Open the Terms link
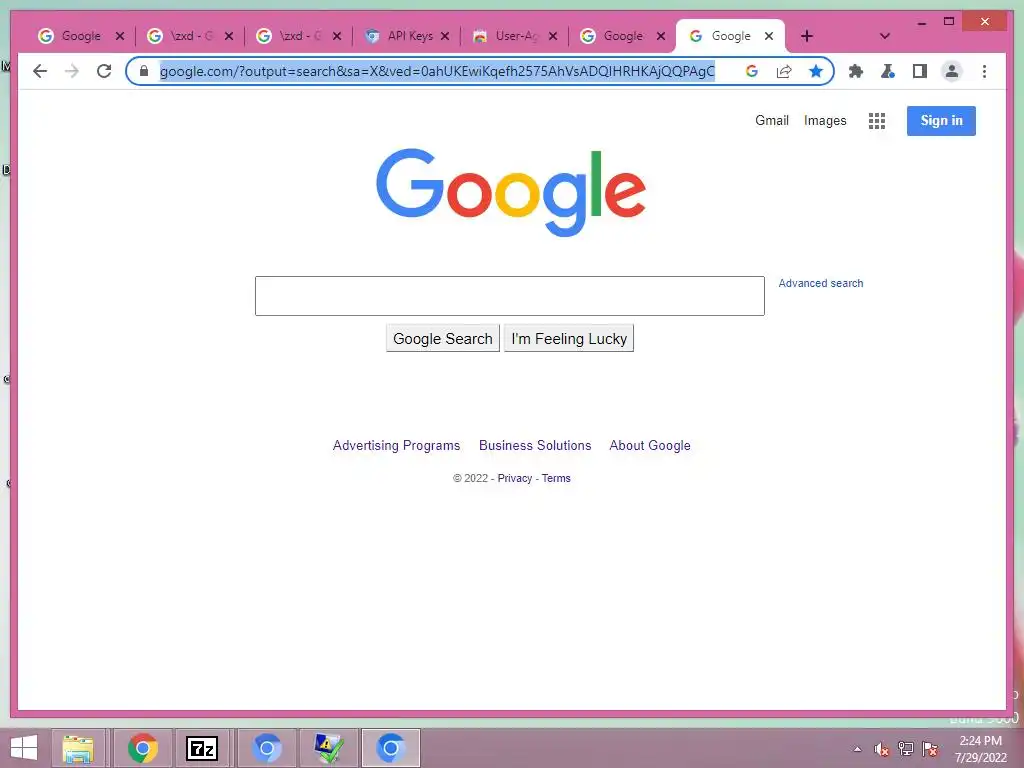This screenshot has height=768, width=1024. pyautogui.click(x=556, y=478)
